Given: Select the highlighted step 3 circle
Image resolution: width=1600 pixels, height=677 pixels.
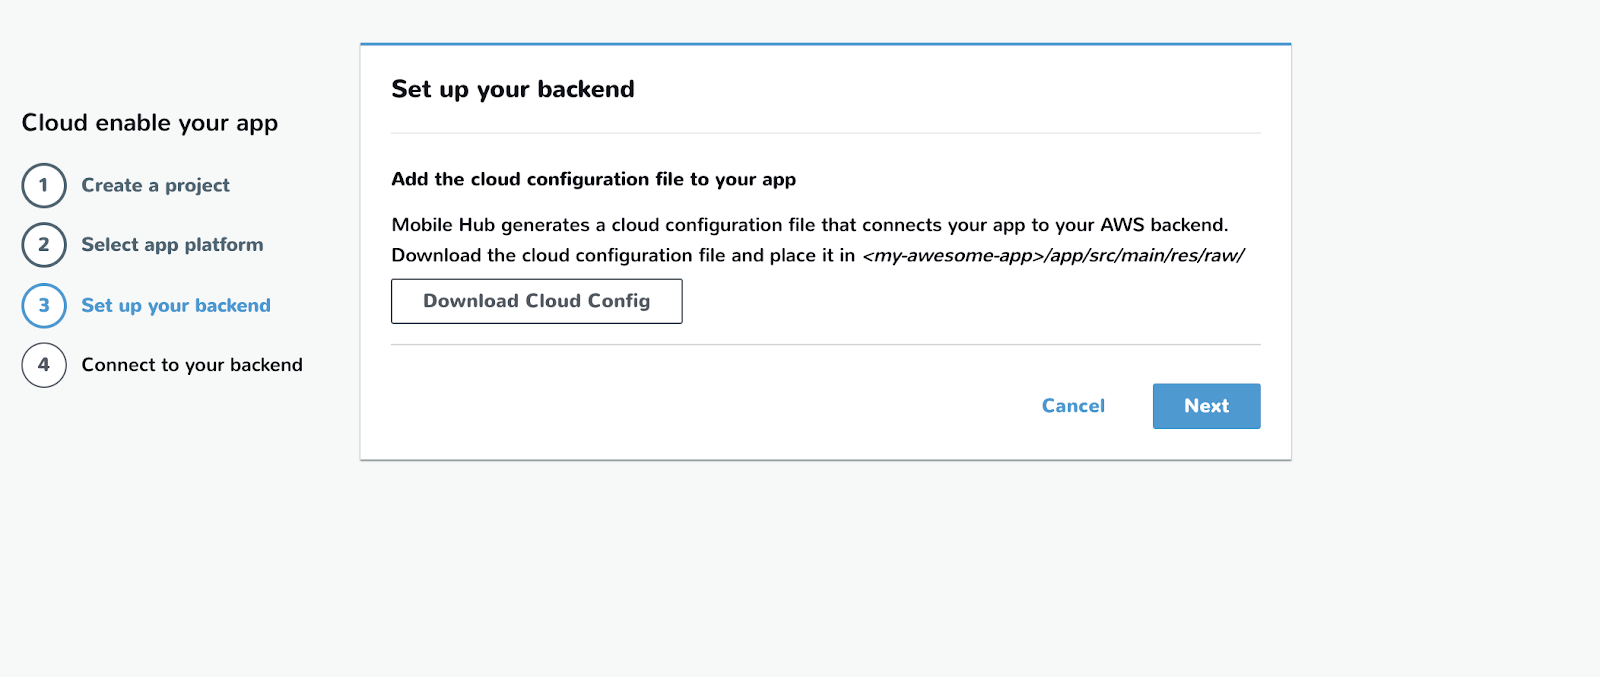Looking at the screenshot, I should [x=44, y=306].
